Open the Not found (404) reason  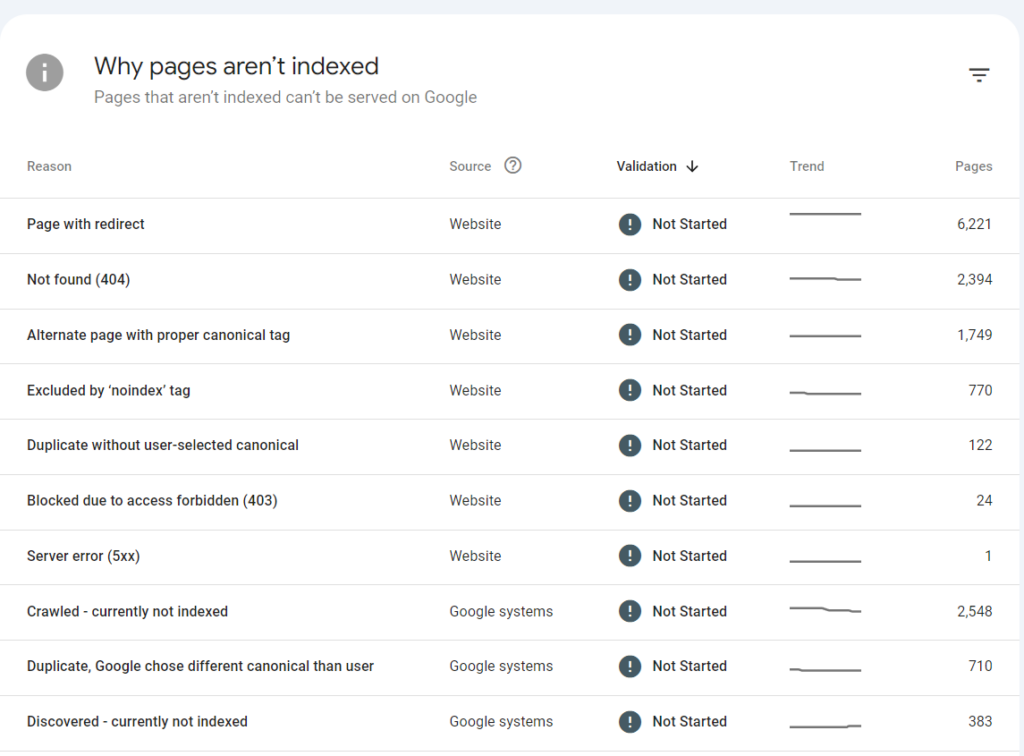78,279
